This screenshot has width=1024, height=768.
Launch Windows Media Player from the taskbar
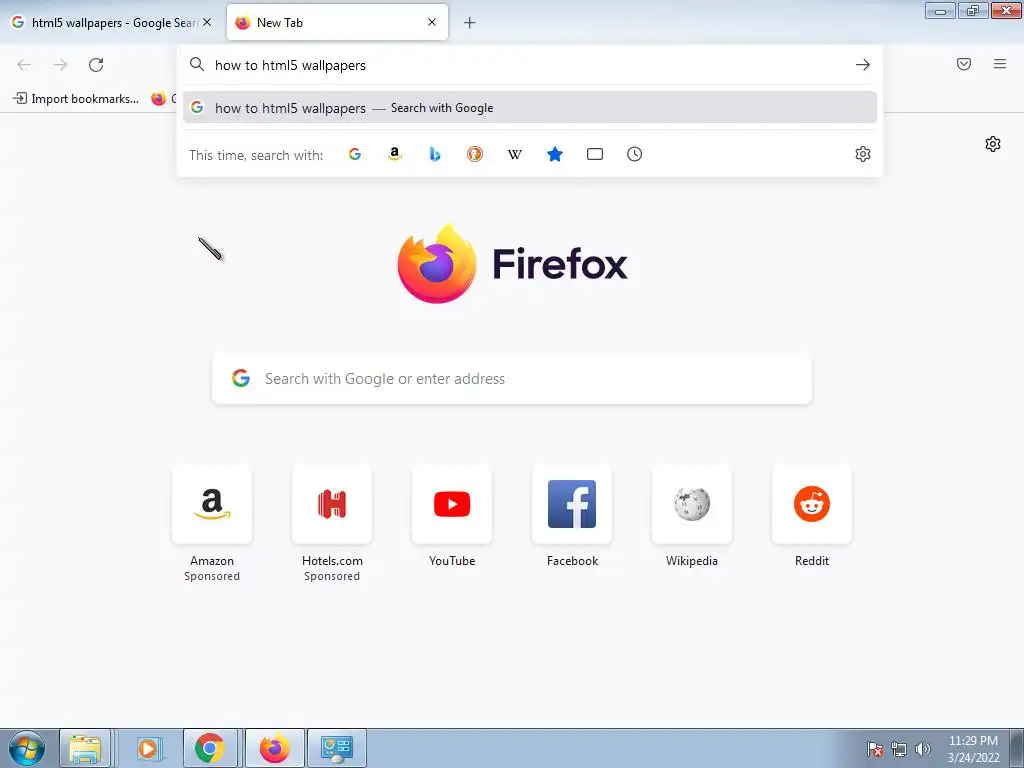click(148, 748)
